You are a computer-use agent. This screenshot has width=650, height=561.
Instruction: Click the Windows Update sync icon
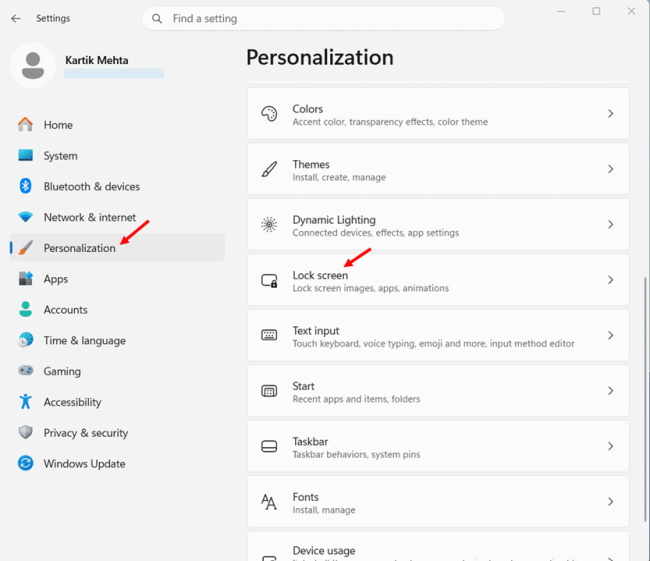coord(25,463)
